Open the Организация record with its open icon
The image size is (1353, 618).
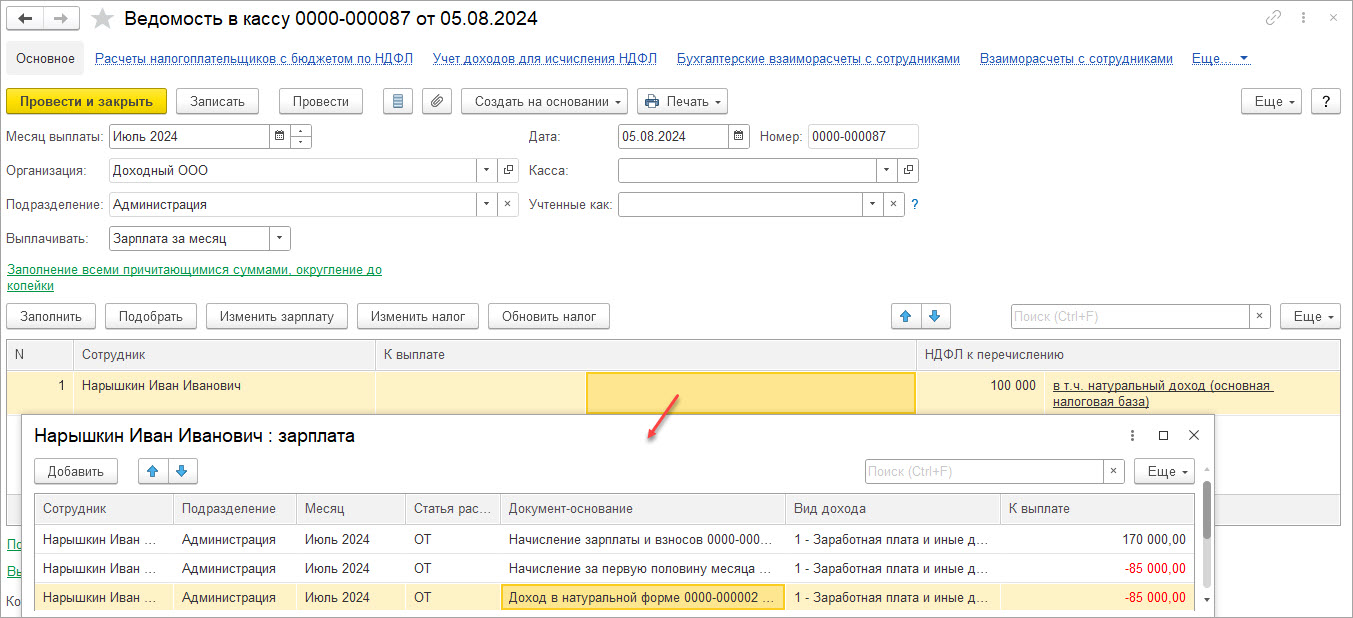(x=508, y=170)
